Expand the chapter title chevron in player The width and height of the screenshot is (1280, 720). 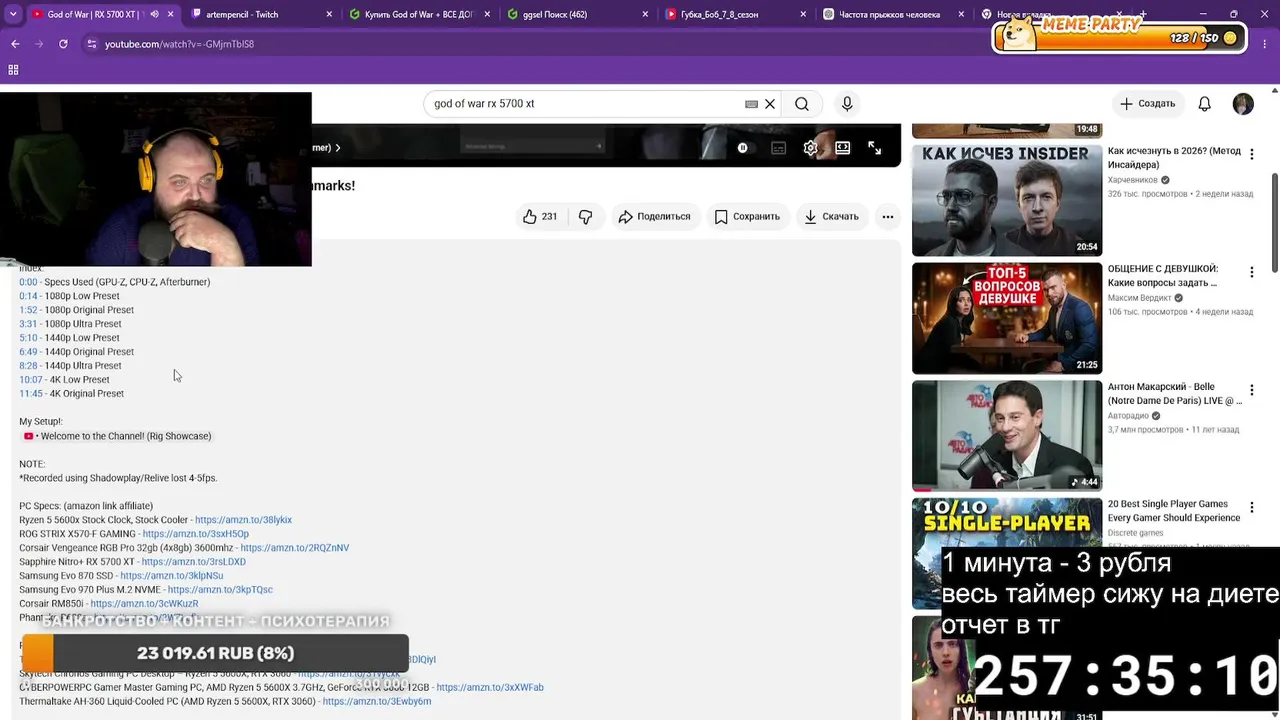(x=338, y=148)
